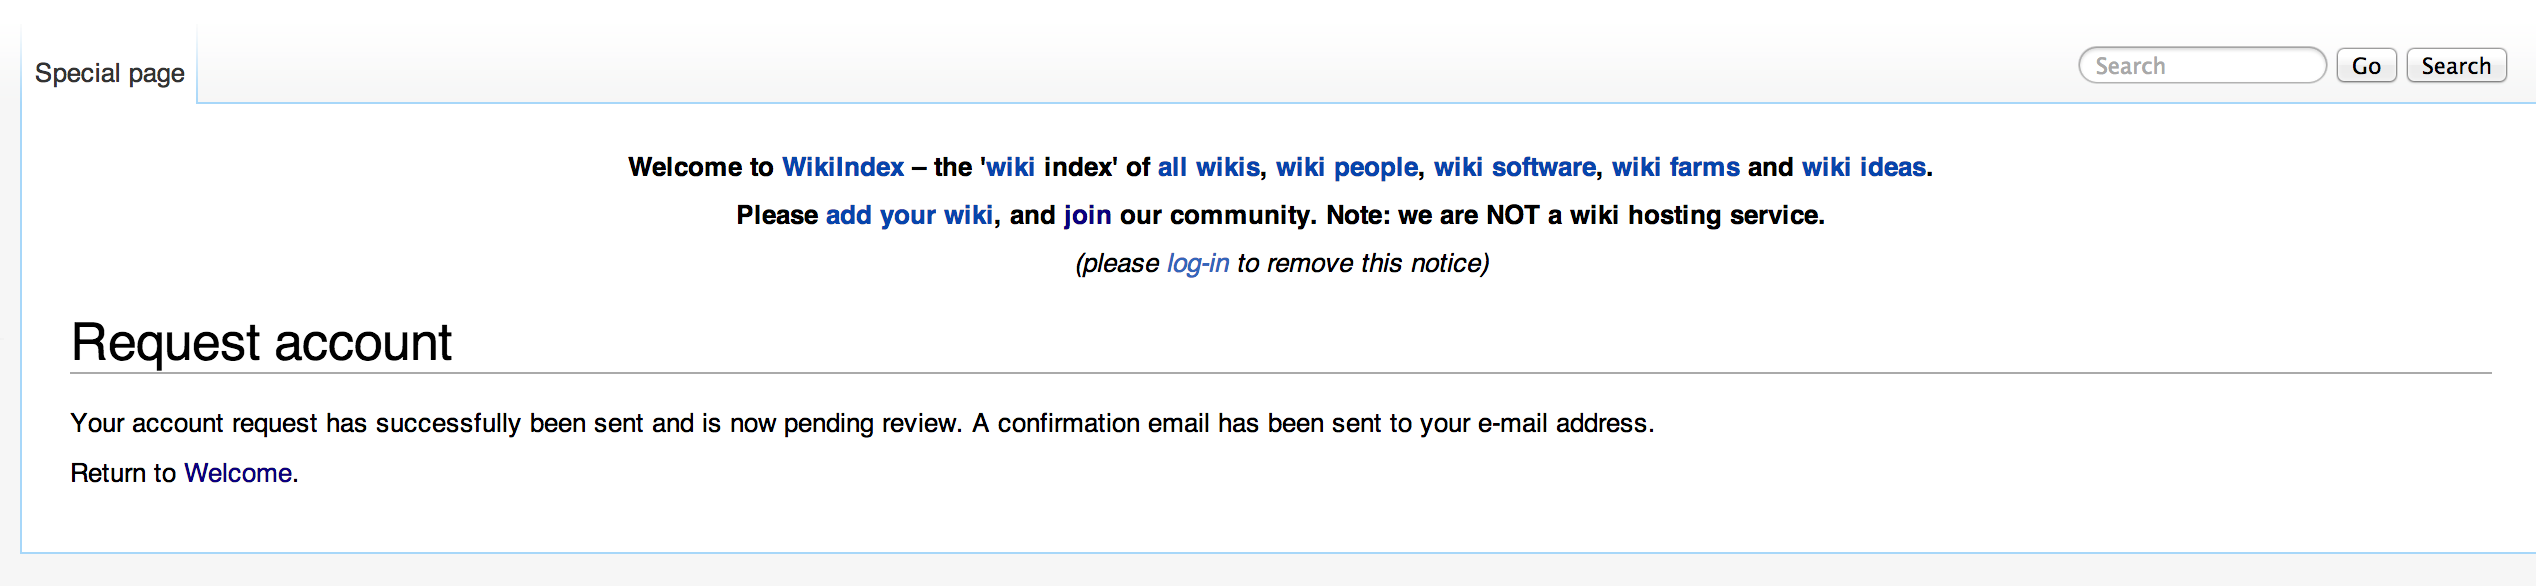Click the log-in link in notice

[1197, 263]
